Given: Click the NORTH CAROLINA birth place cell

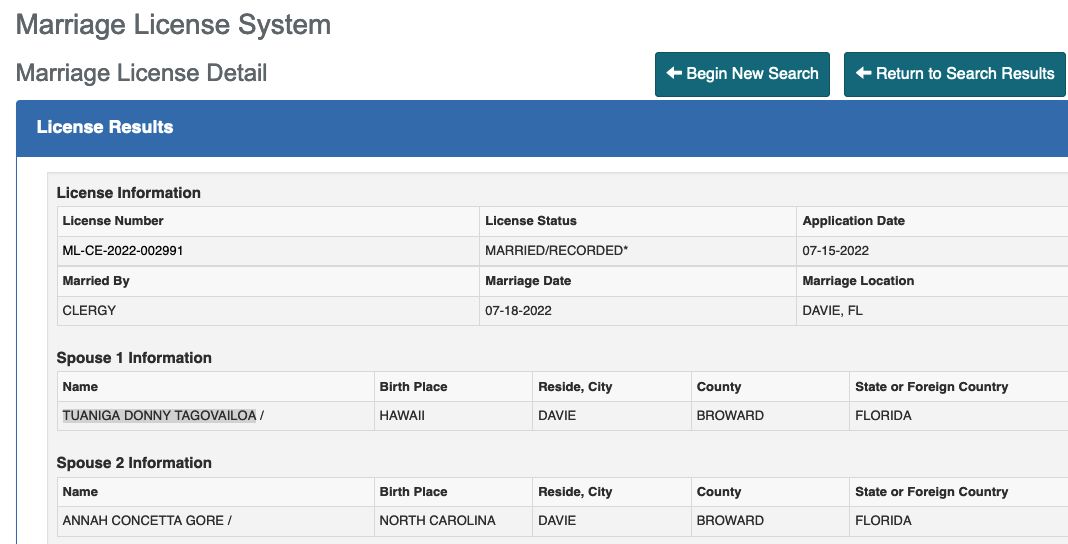Looking at the screenshot, I should [x=437, y=520].
